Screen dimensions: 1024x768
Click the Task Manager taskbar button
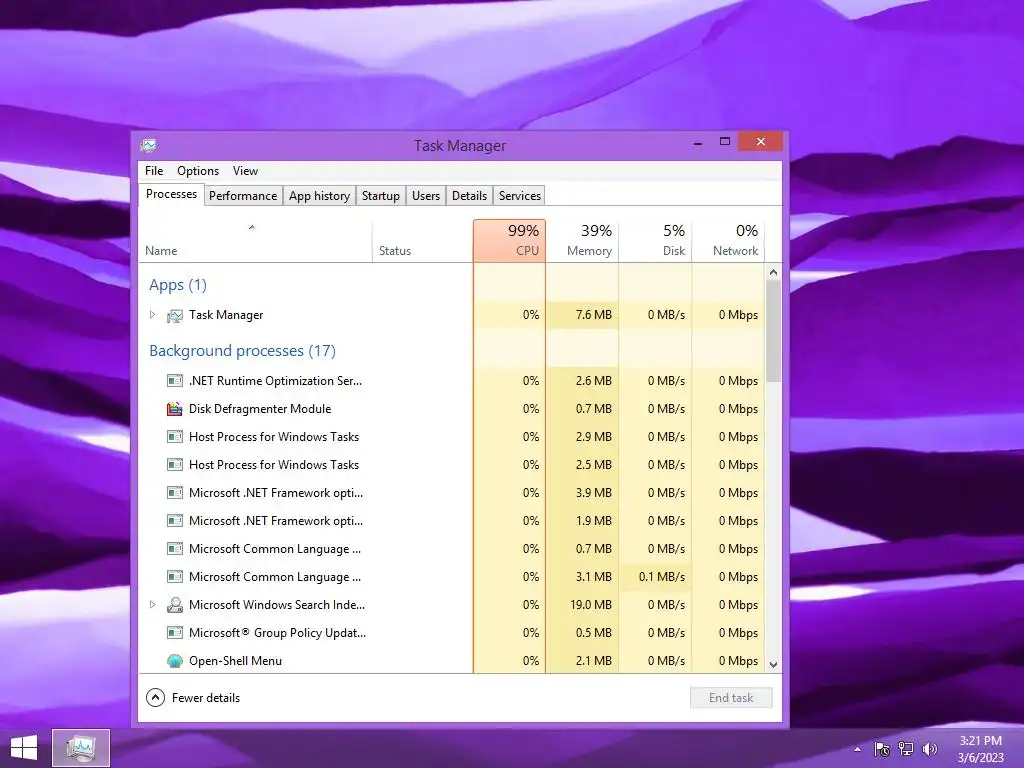81,748
